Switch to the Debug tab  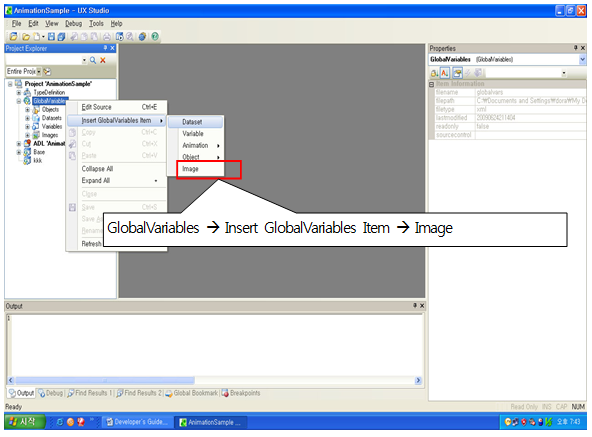click(x=50, y=393)
